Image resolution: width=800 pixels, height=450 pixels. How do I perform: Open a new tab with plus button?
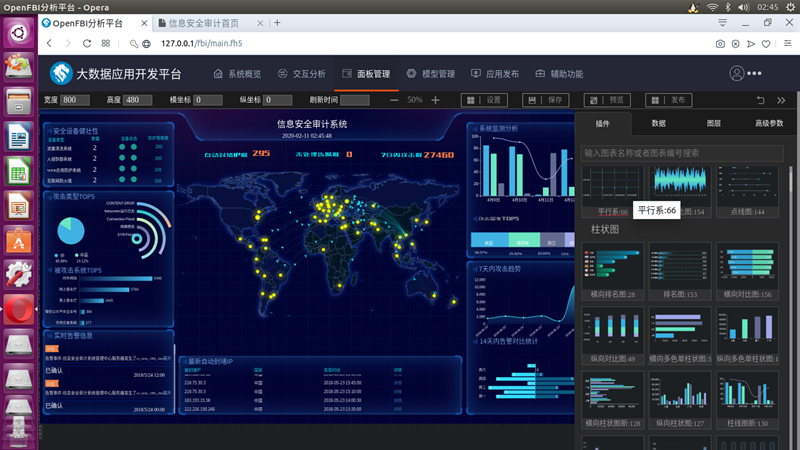[x=278, y=23]
